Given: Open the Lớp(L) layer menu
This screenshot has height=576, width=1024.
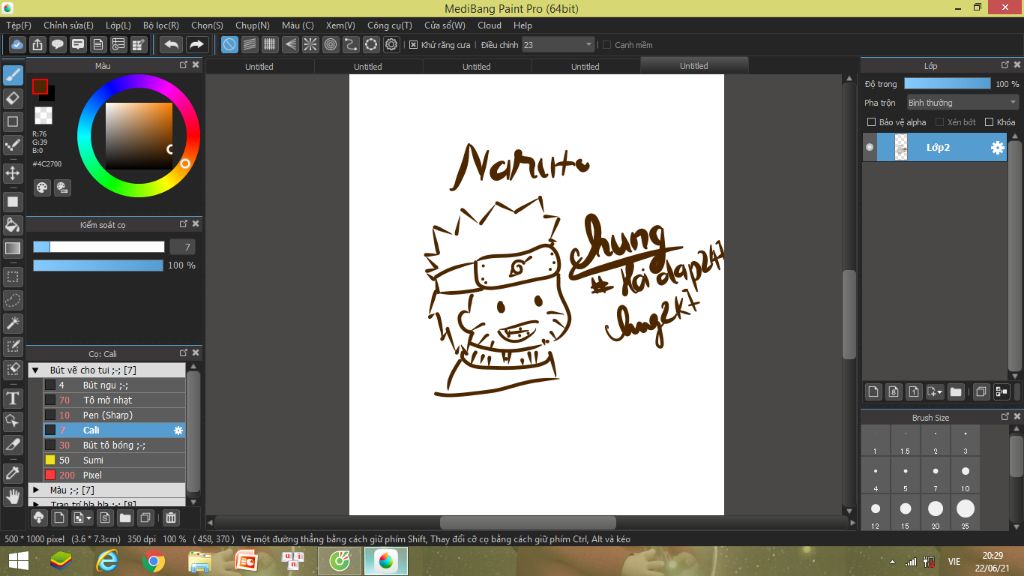Looking at the screenshot, I should pos(118,25).
